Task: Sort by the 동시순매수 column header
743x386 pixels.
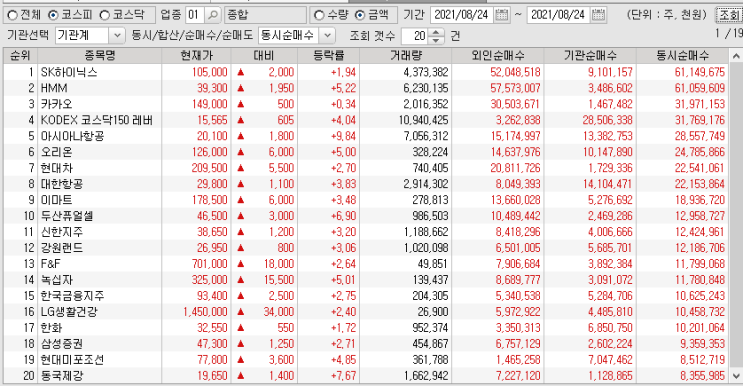Action: pyautogui.click(x=682, y=55)
